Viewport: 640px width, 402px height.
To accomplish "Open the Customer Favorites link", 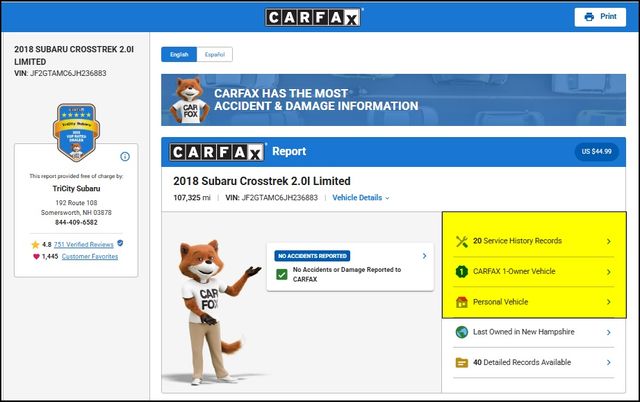I will 90,256.
